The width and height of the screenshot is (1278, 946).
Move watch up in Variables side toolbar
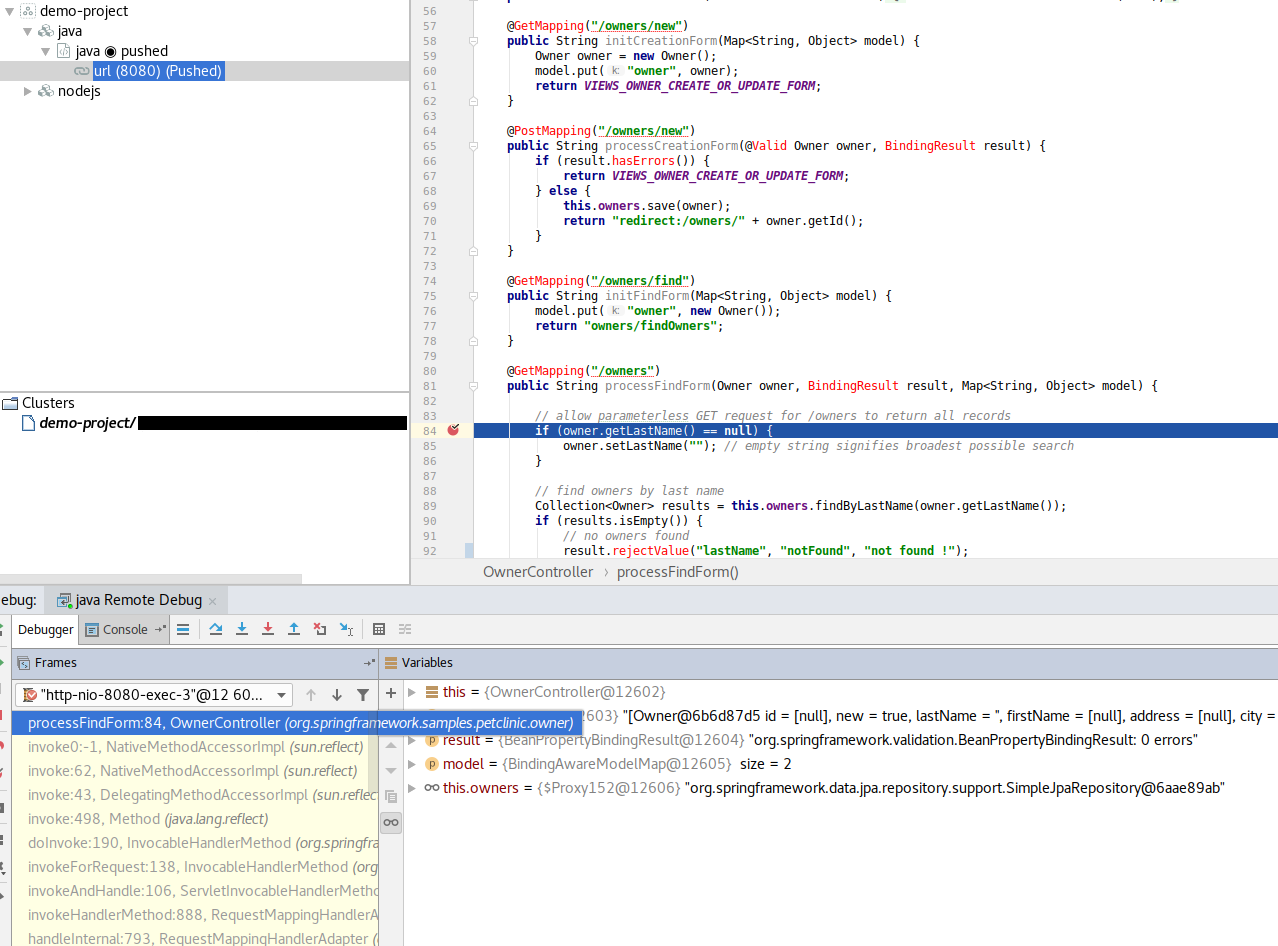[391, 745]
